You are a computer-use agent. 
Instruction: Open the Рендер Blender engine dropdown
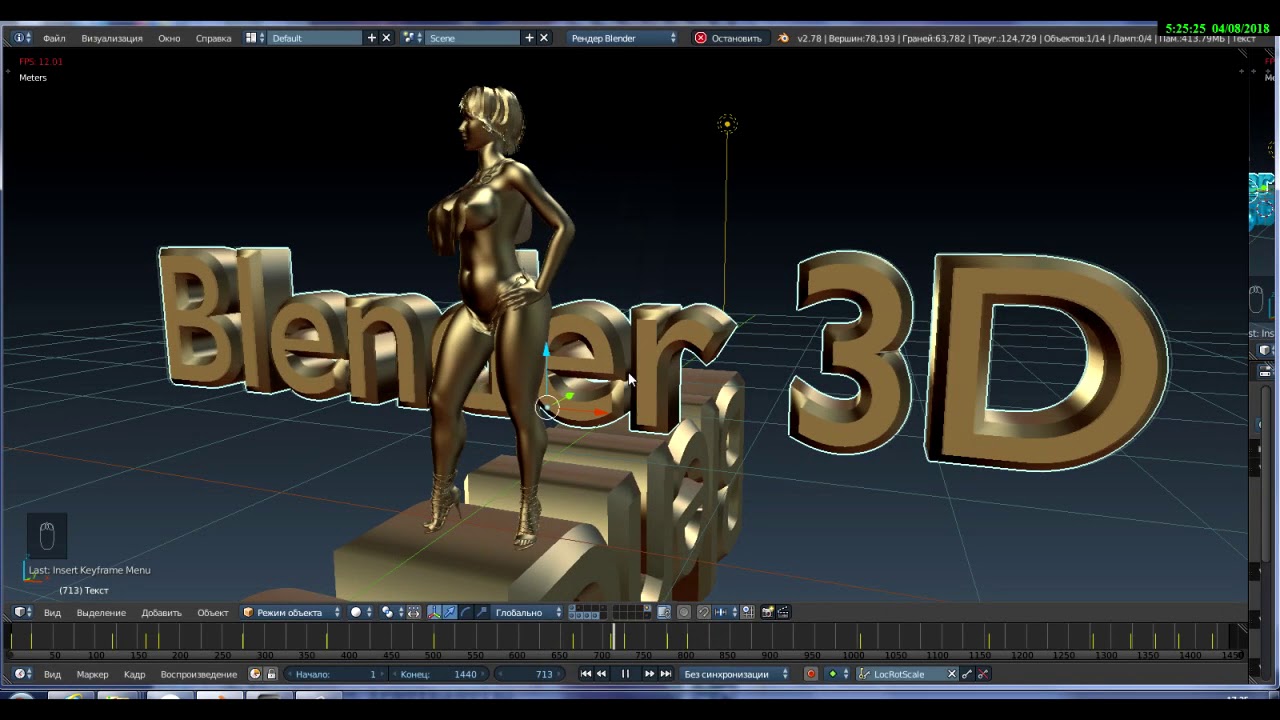[x=622, y=38]
